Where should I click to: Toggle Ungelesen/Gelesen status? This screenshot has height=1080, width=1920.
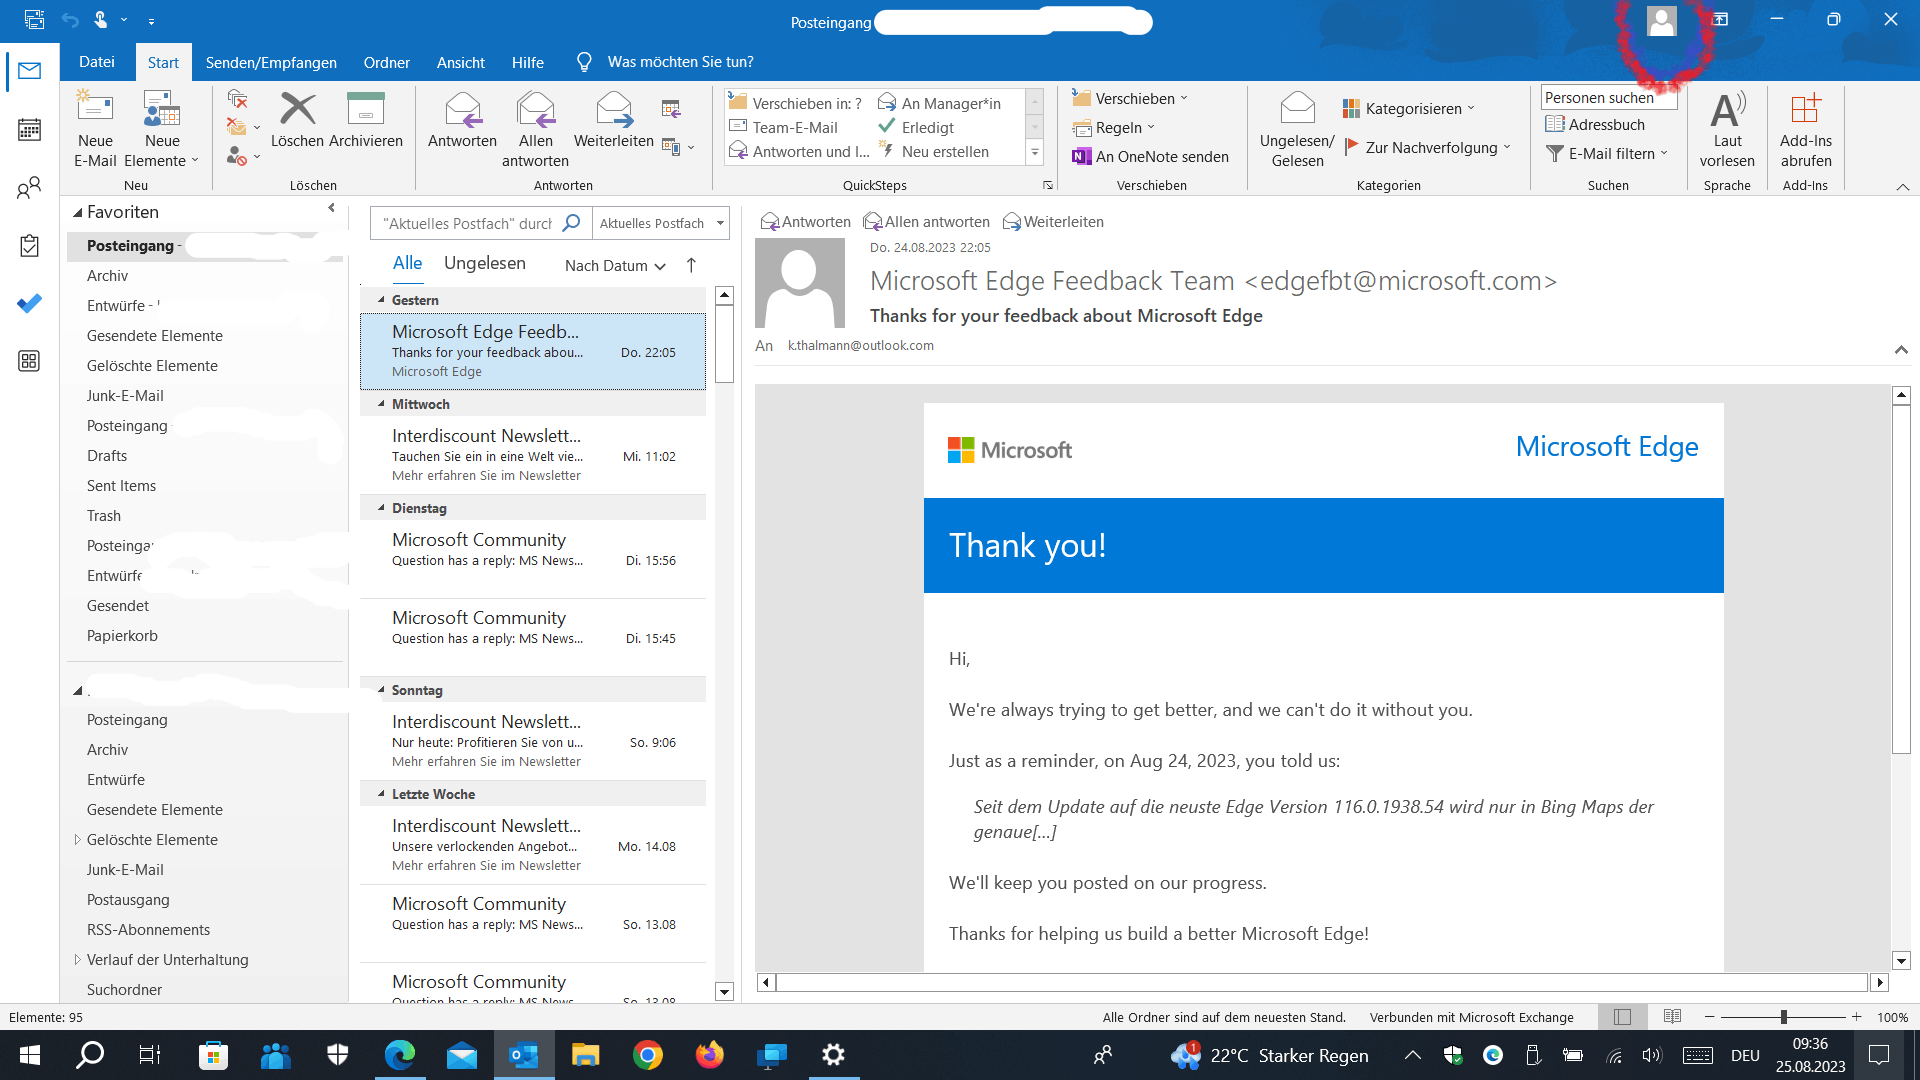click(1297, 108)
